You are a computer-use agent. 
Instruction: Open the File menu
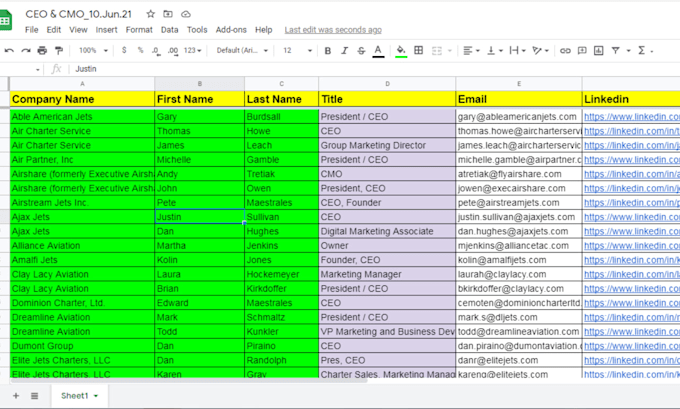click(31, 29)
